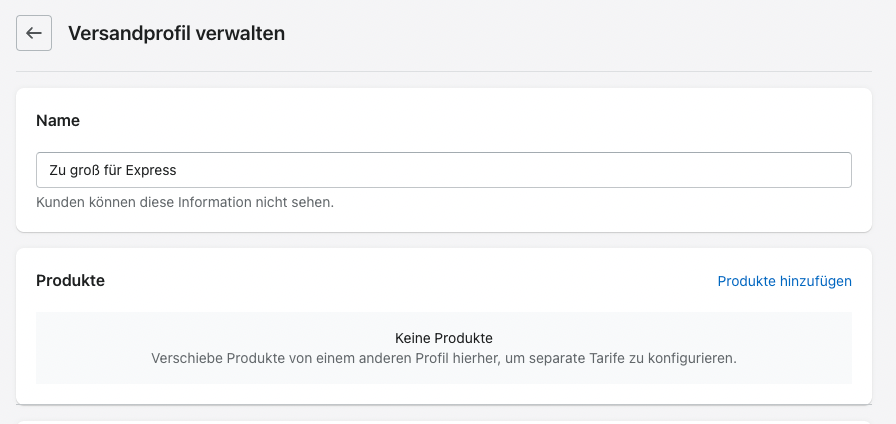Viewport: 896px width, 424px height.
Task: Click the Name input field
Action: pyautogui.click(x=443, y=170)
